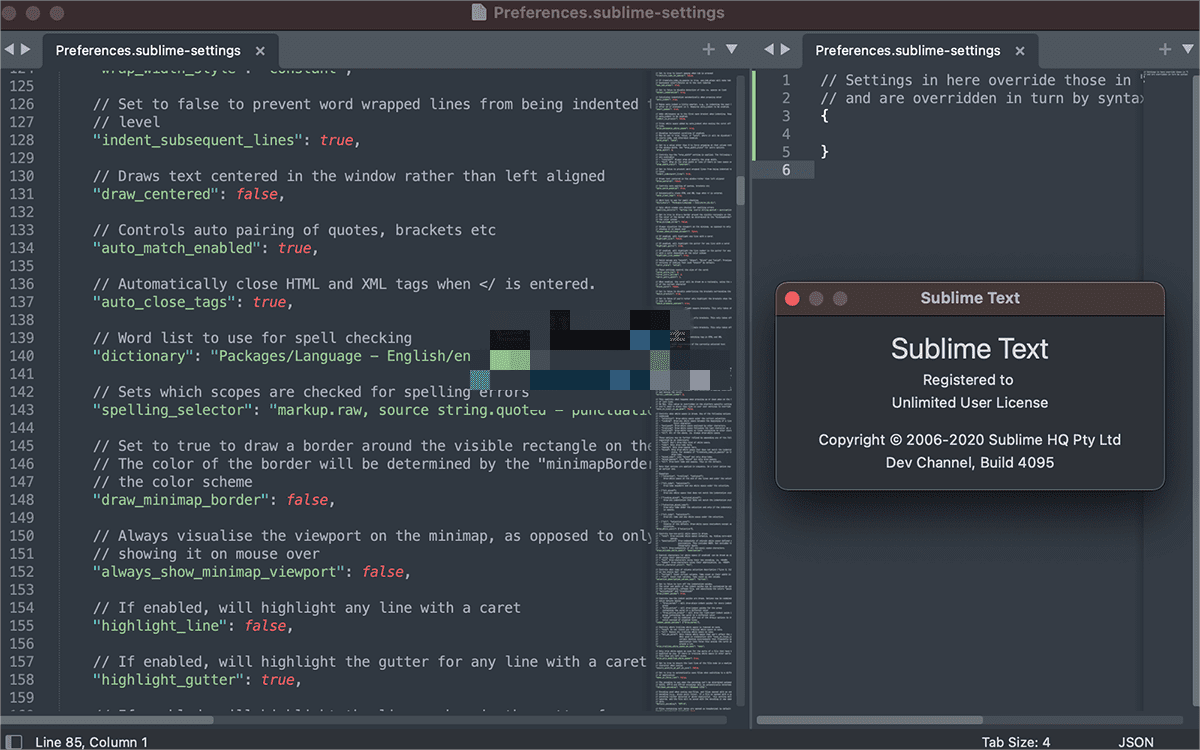Click "auto_match_enabled" key on line 134
Viewport: 1200px width, 750px height.
[181, 248]
